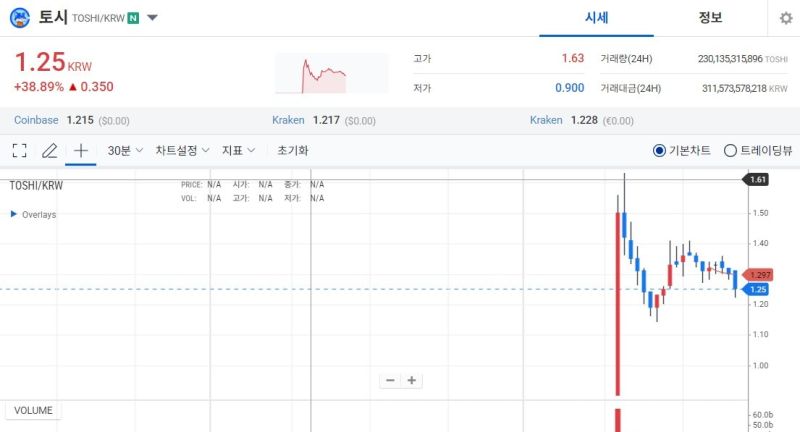This screenshot has height=432, width=800.
Task: Open the TOSHI/KRW market selector arrow
Action: pos(152,18)
